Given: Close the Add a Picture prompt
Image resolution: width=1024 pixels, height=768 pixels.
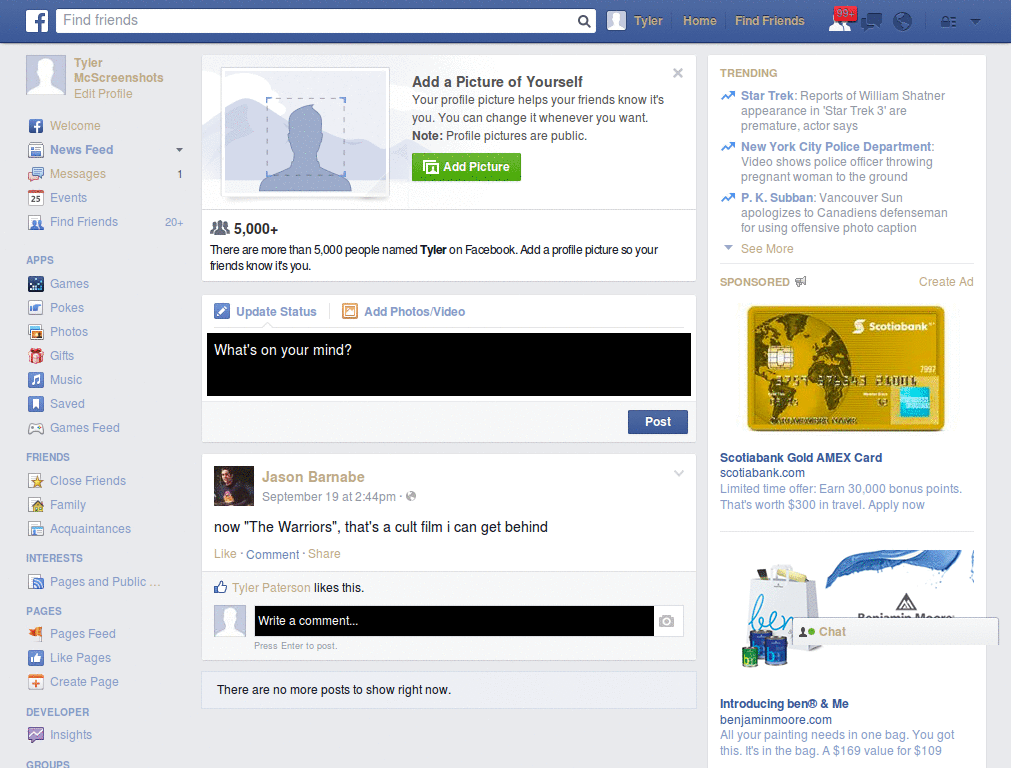Looking at the screenshot, I should coord(678,73).
